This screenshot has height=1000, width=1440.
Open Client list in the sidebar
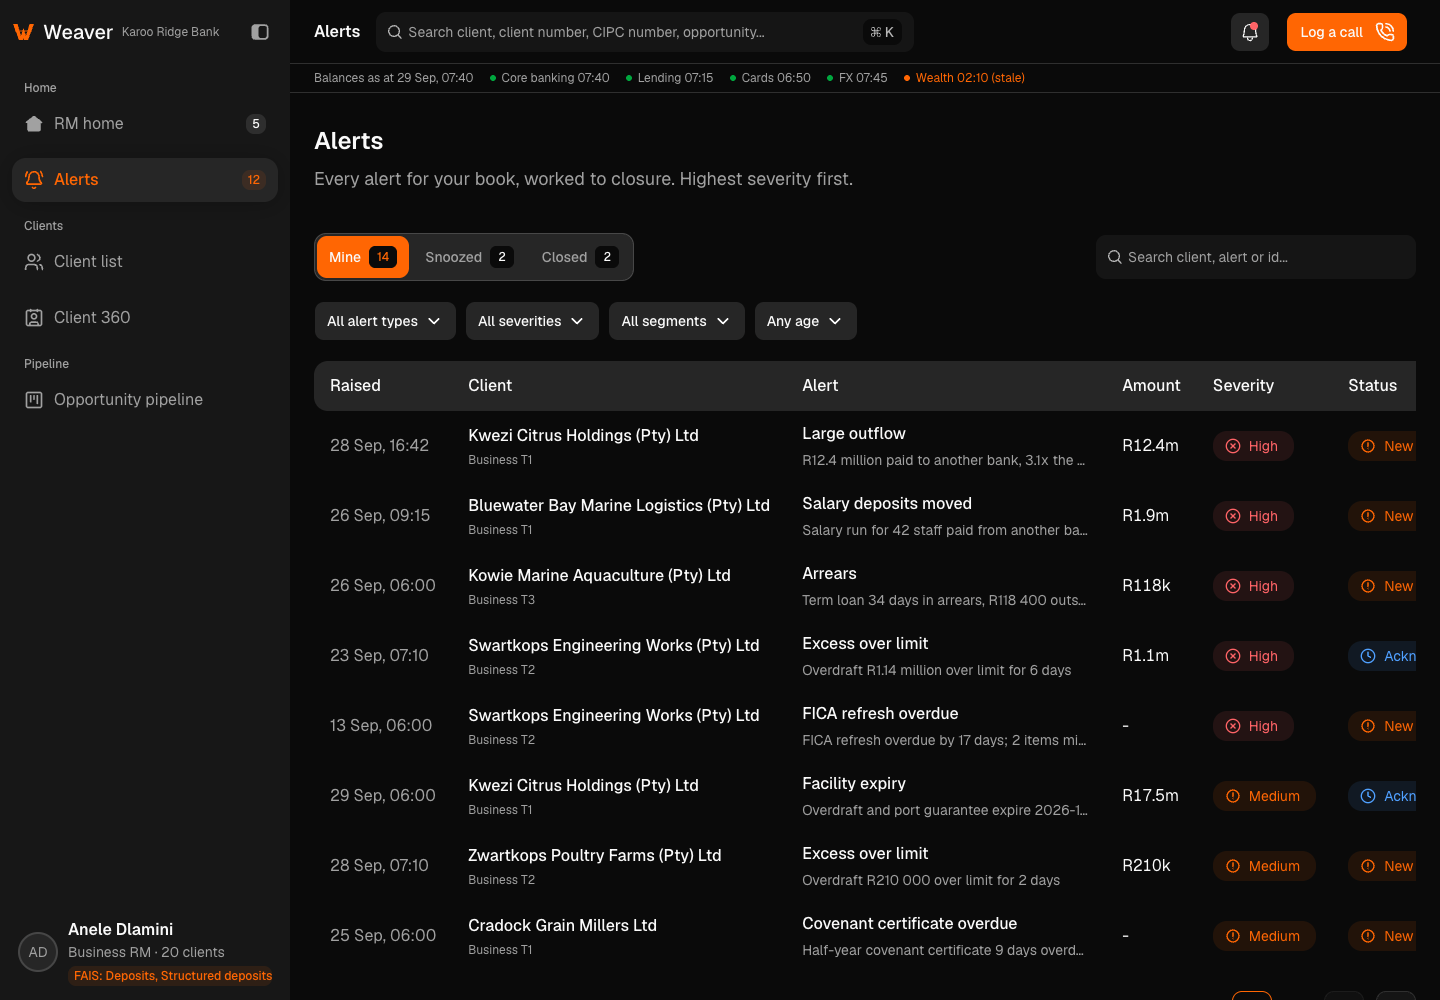click(x=145, y=262)
